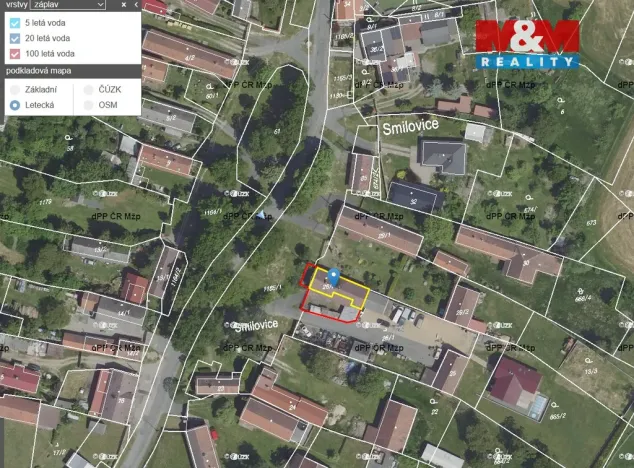
Task: Collapse the layers panel with left chevron
Action: coord(136,5)
